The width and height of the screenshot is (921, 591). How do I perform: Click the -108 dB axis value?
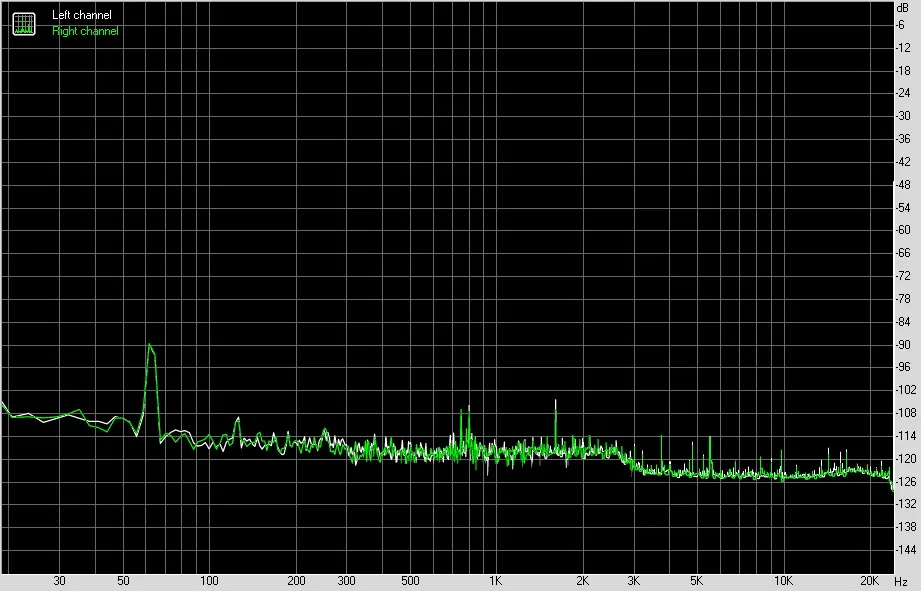[x=905, y=412]
